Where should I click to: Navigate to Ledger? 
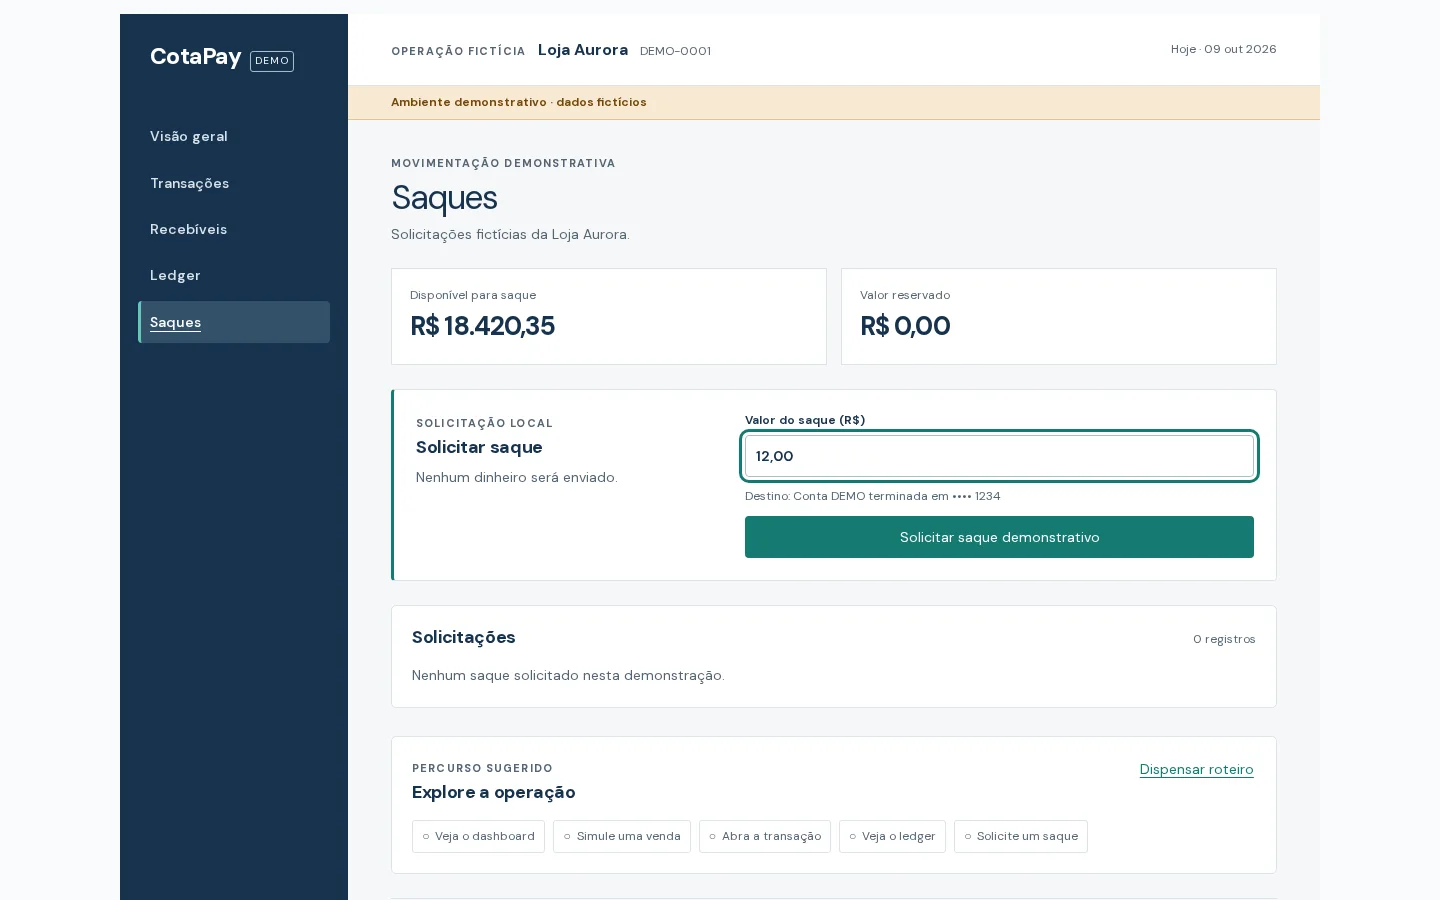point(176,275)
